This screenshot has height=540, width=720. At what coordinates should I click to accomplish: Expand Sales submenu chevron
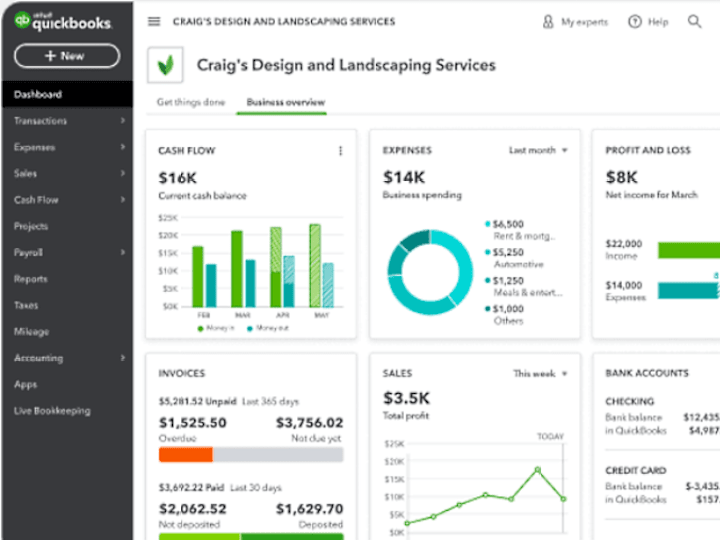(123, 173)
